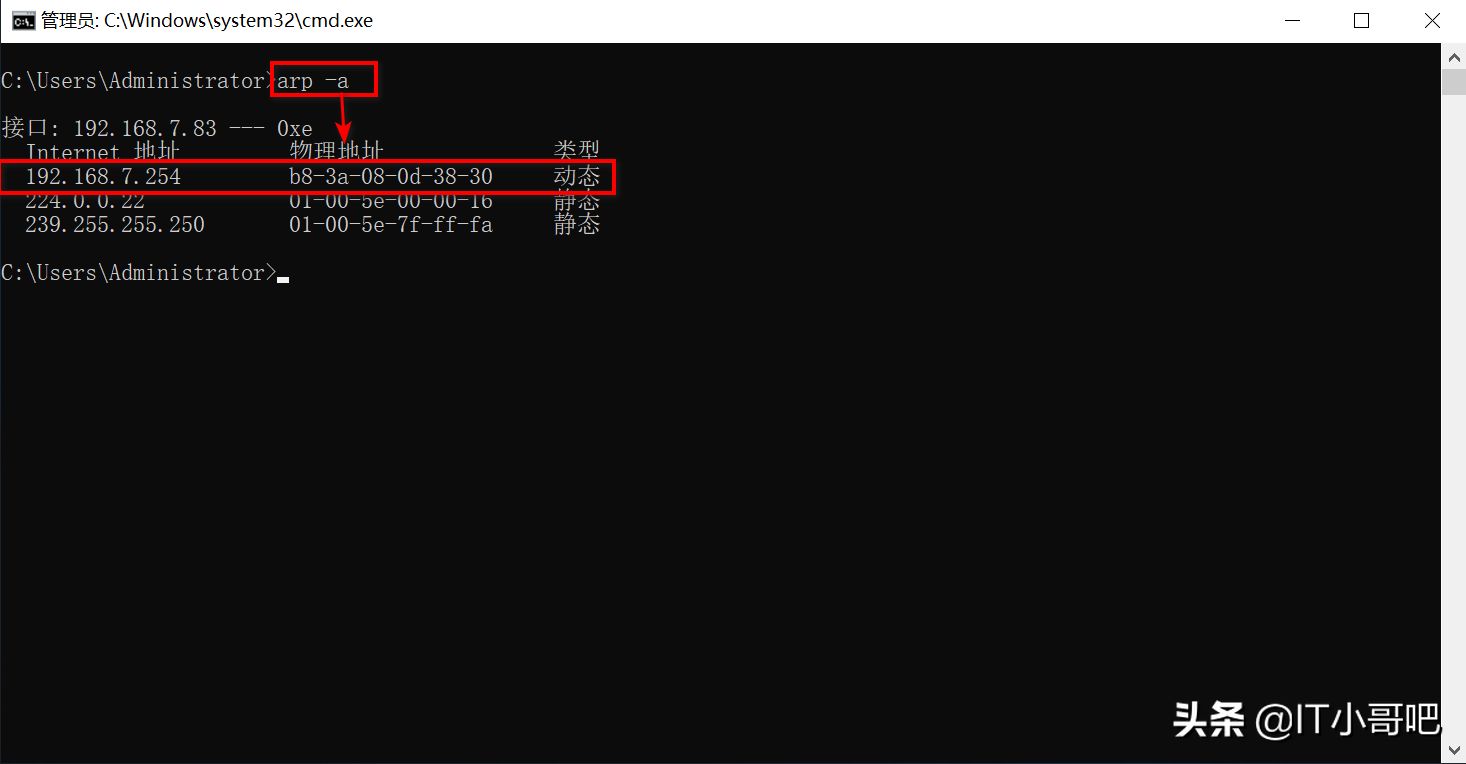The image size is (1466, 764).
Task: Click the Internet 地址 column header
Action: [103, 152]
